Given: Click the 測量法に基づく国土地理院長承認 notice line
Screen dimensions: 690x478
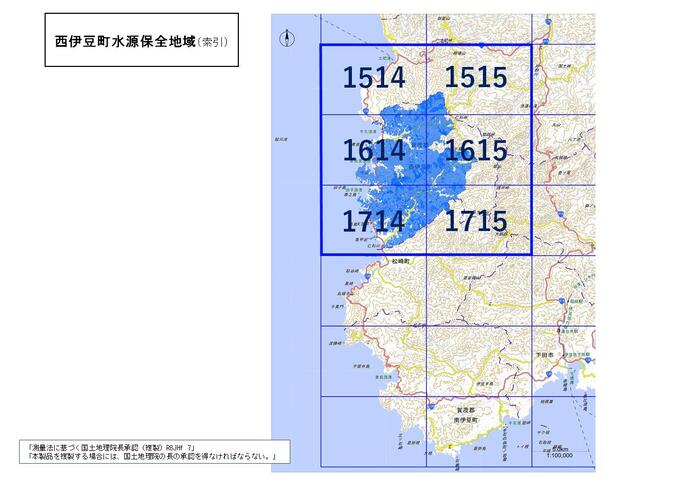Looking at the screenshot, I should [112, 448].
